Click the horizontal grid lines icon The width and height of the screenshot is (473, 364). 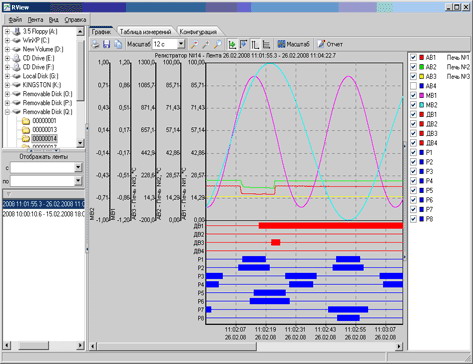(266, 44)
